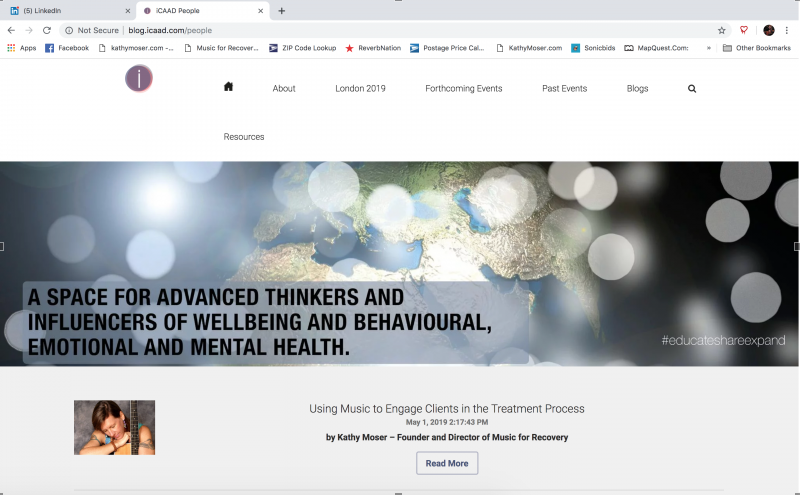Go to the Home icon in navigation
The width and height of the screenshot is (800, 495).
[228, 87]
